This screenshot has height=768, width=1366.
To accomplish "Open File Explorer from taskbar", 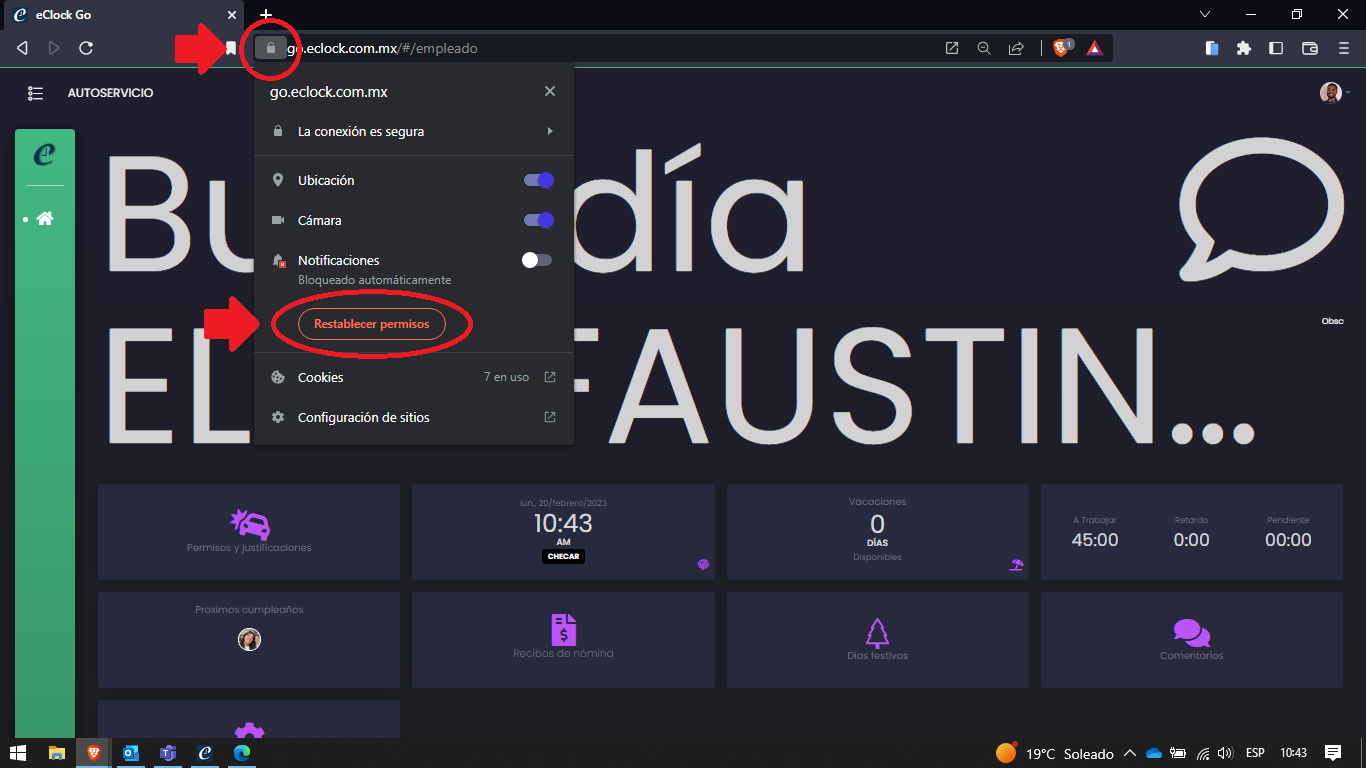I will pyautogui.click(x=57, y=753).
